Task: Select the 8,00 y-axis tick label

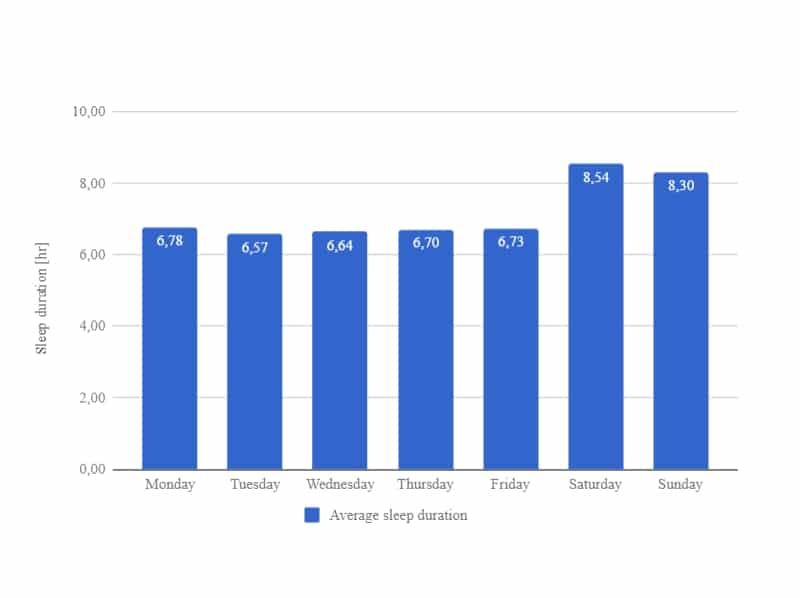Action: coord(92,183)
